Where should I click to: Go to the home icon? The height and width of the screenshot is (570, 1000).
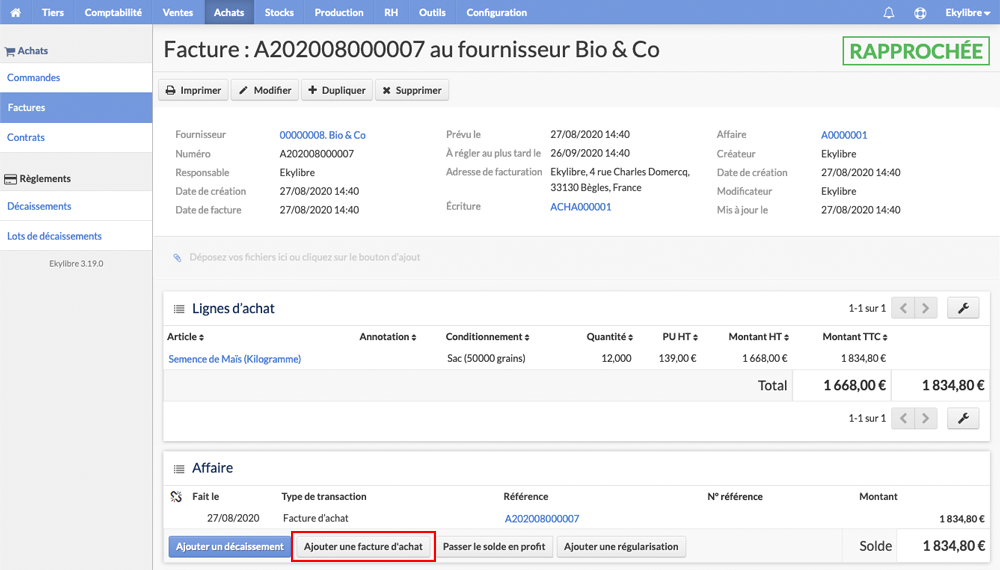pyautogui.click(x=15, y=12)
